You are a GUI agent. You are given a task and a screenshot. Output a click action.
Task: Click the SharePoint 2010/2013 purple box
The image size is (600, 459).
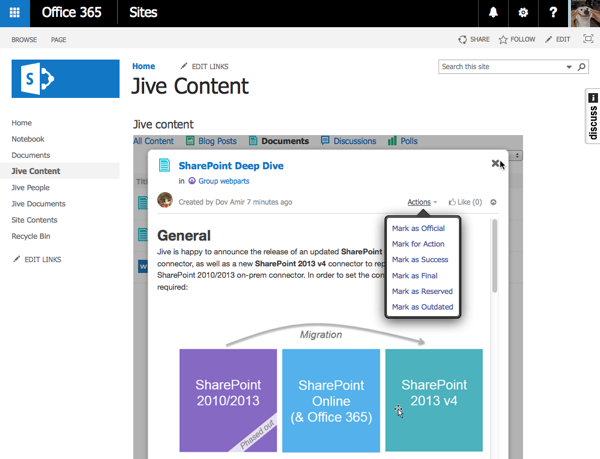tap(228, 400)
